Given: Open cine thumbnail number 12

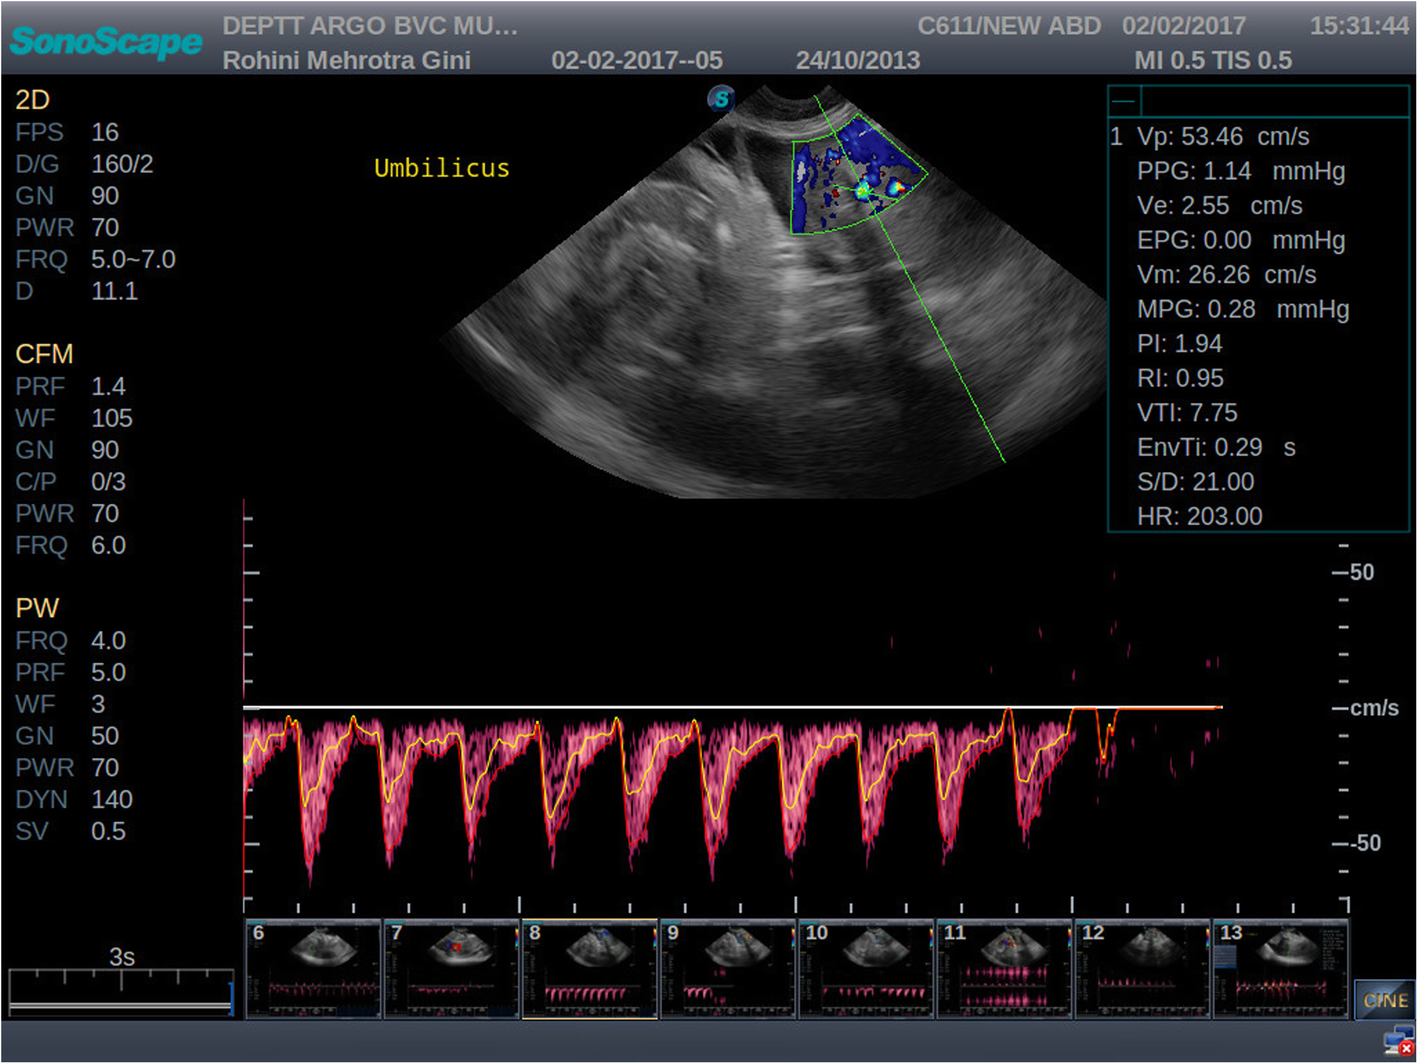Looking at the screenshot, I should click(1142, 969).
